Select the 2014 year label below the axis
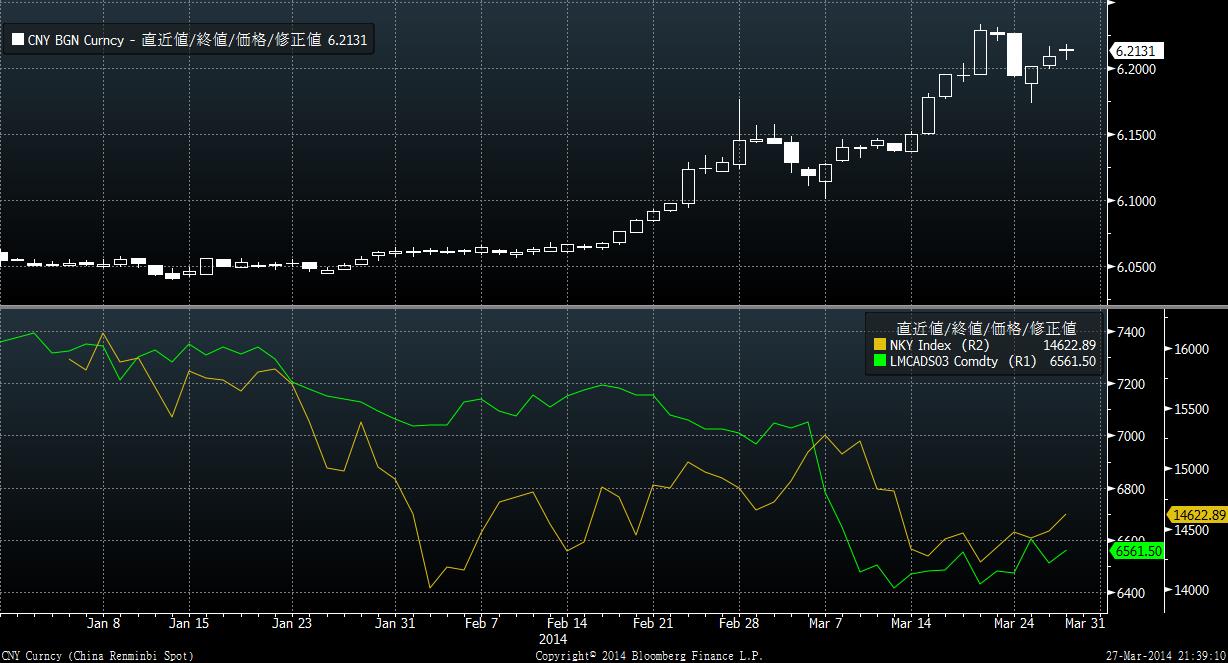 (x=553, y=638)
